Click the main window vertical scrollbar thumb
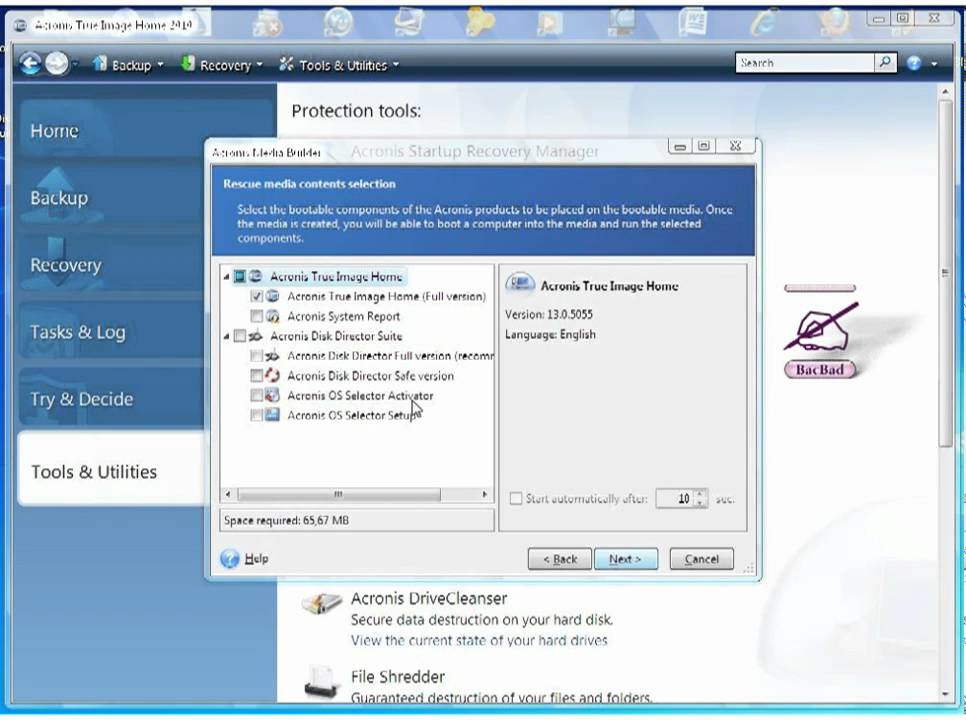The height and width of the screenshot is (720, 966). [x=945, y=273]
